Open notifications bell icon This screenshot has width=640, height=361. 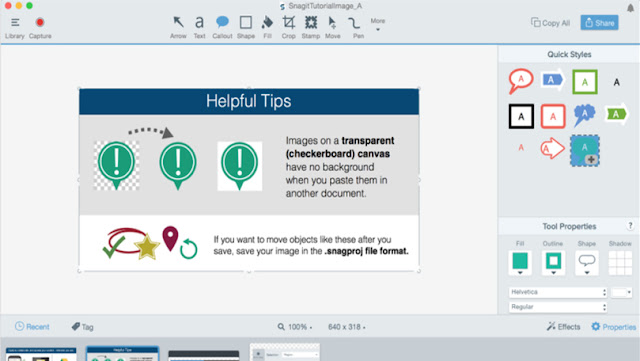tap(631, 8)
